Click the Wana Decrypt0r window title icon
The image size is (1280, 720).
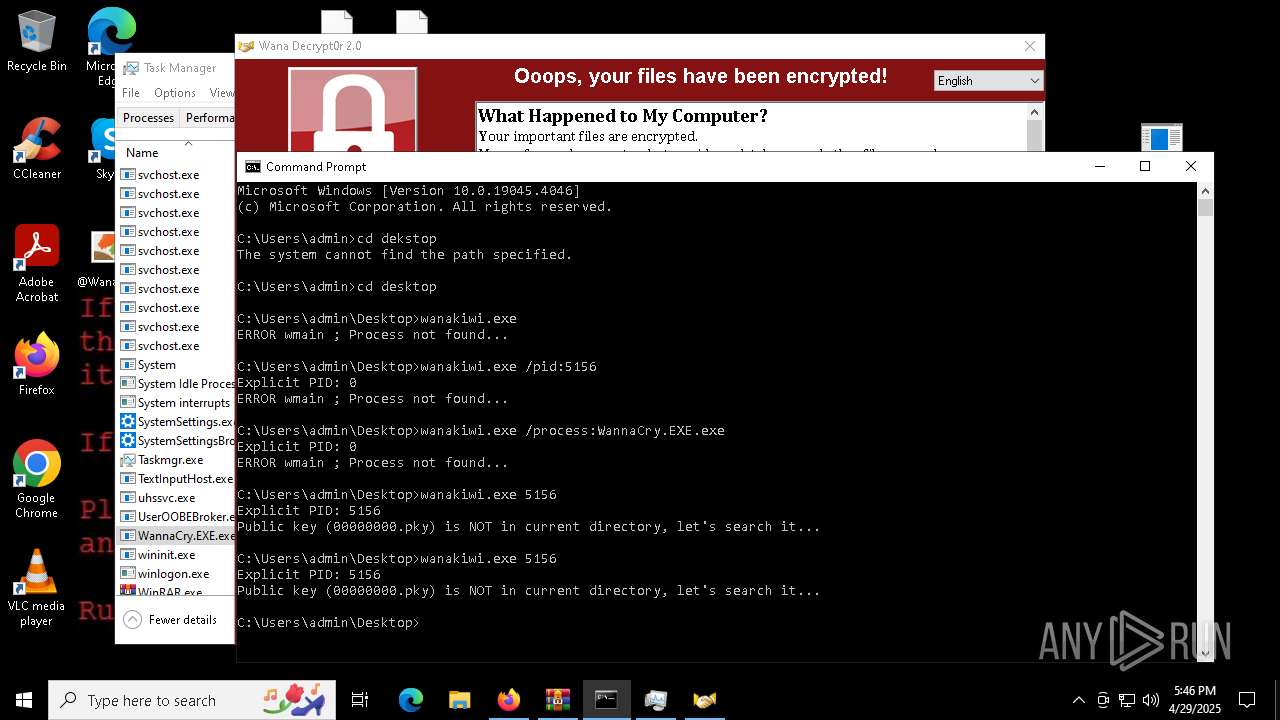pyautogui.click(x=246, y=46)
